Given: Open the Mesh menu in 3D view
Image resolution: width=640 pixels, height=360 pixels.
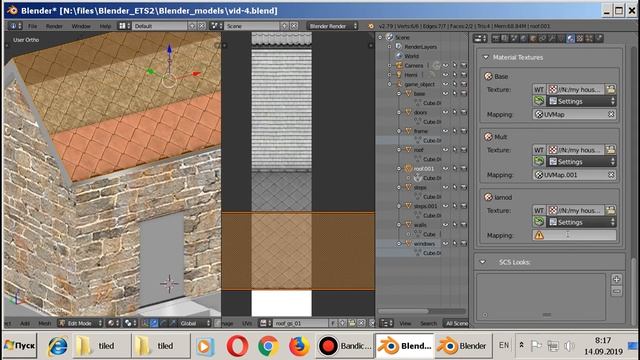Looking at the screenshot, I should pos(44,323).
